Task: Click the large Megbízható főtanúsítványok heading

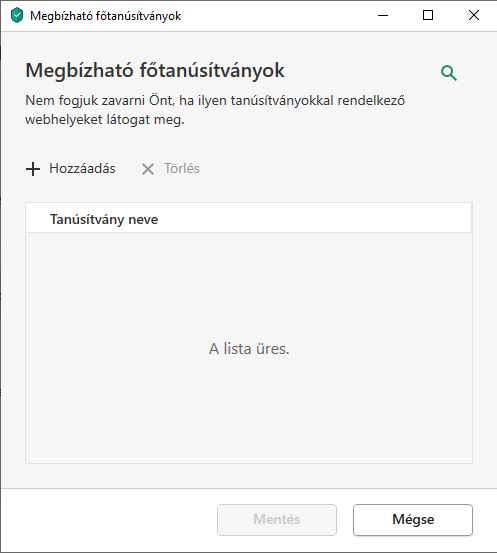Action: pyautogui.click(x=155, y=70)
